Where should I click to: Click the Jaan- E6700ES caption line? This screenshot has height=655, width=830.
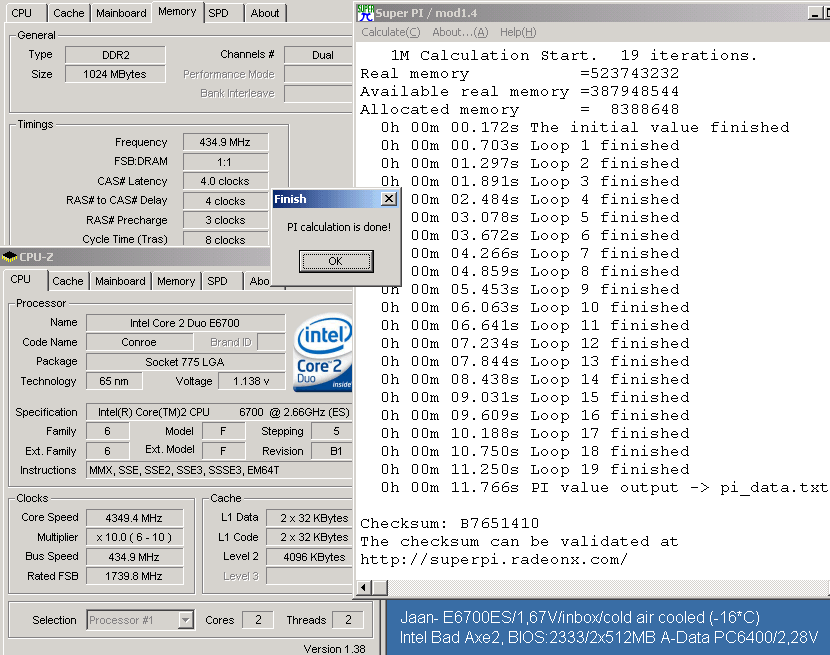[580, 617]
